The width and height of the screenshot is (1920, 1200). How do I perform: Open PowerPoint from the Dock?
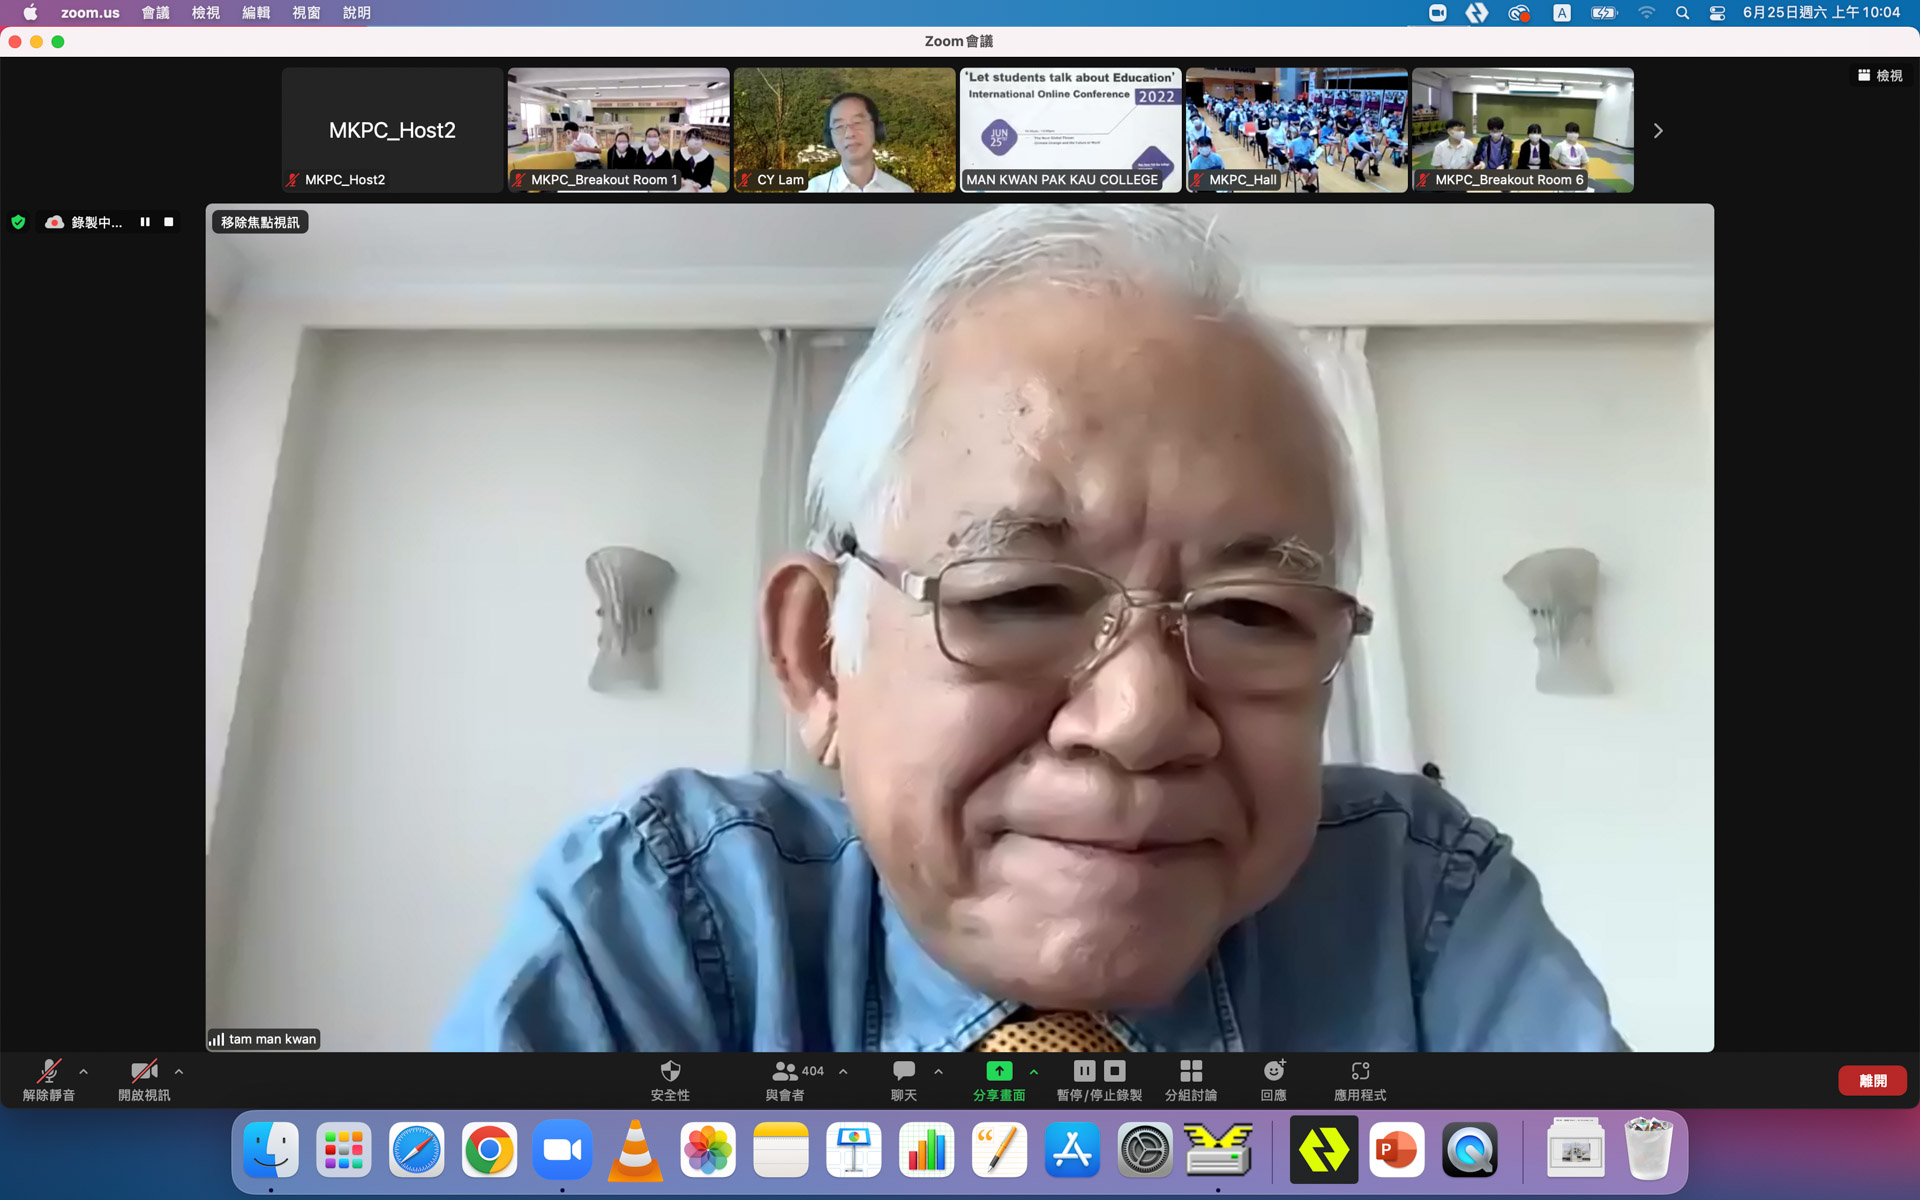click(1397, 1150)
